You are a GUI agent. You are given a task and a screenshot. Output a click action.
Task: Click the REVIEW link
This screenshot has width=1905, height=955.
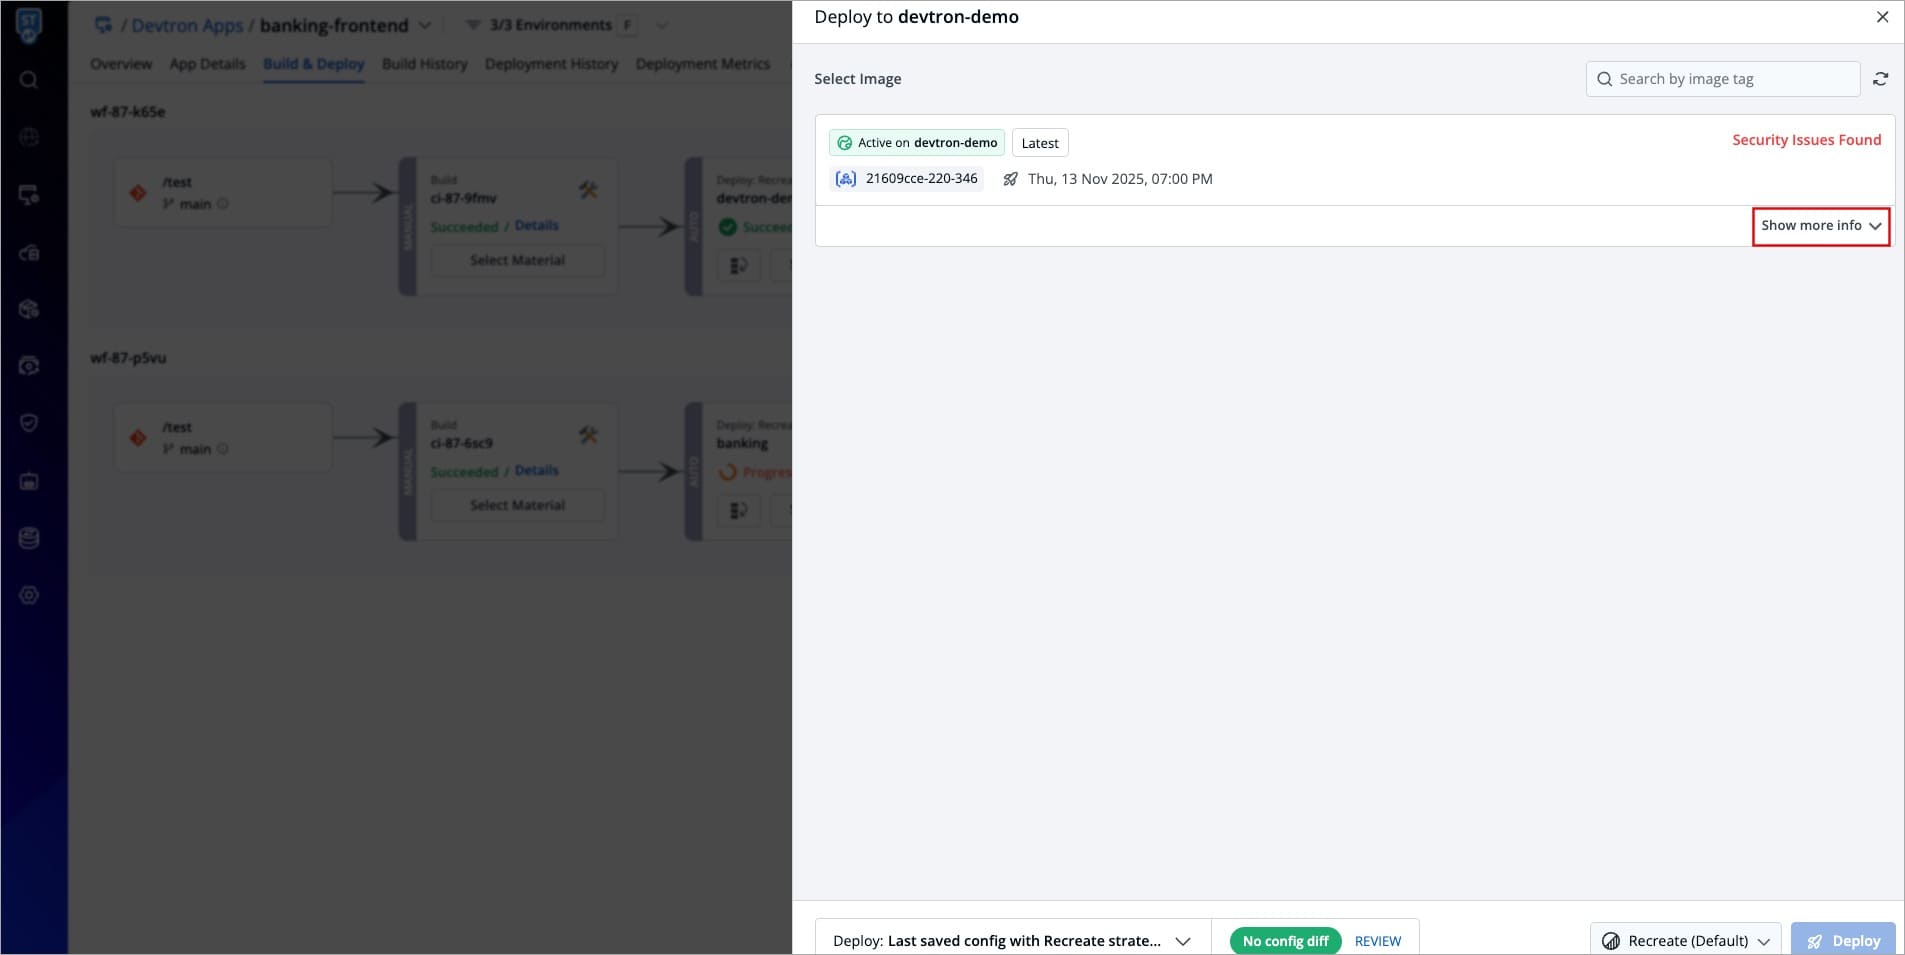(x=1377, y=941)
